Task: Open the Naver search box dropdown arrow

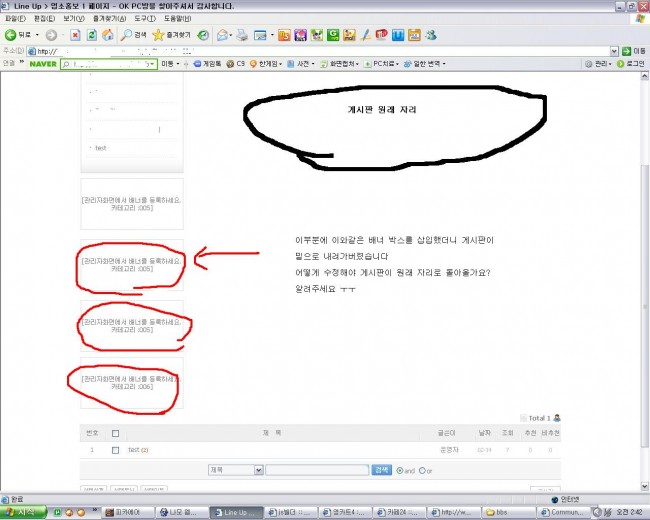Action: tap(152, 64)
